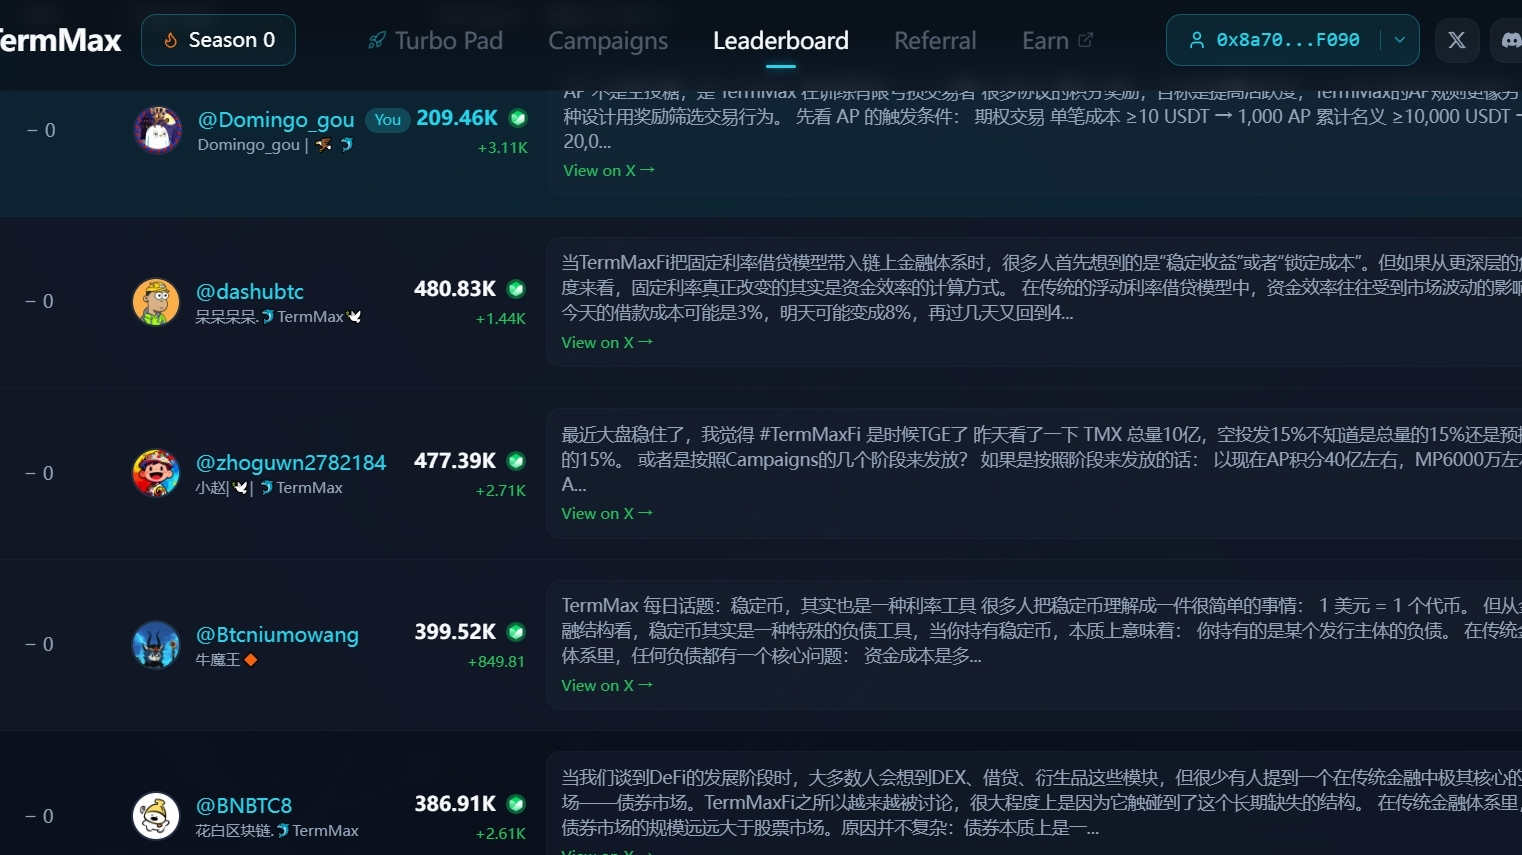Click View on X for dashubtc post
This screenshot has height=855, width=1522.
pyautogui.click(x=607, y=342)
